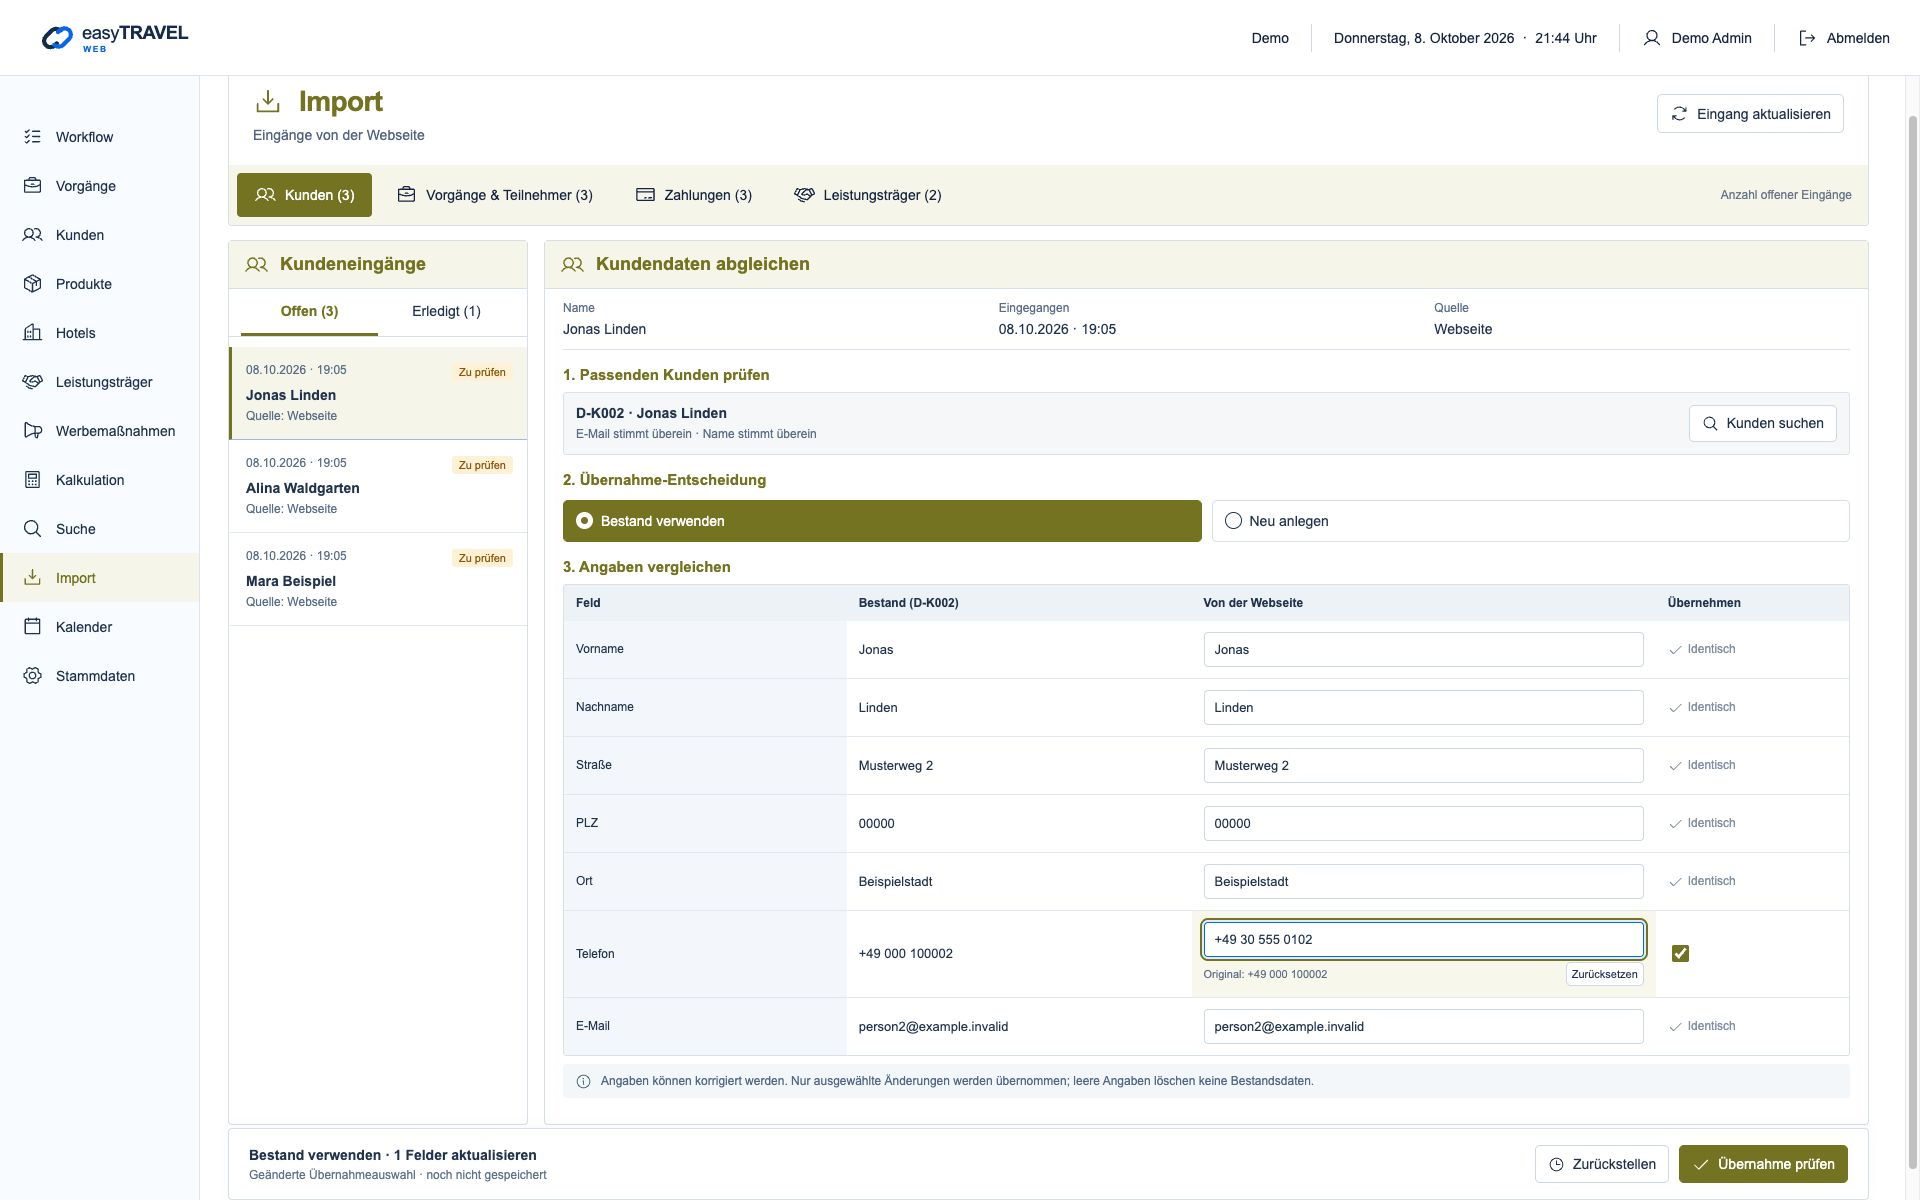Click the Vorname website input field
This screenshot has height=1200, width=1920.
click(x=1423, y=650)
